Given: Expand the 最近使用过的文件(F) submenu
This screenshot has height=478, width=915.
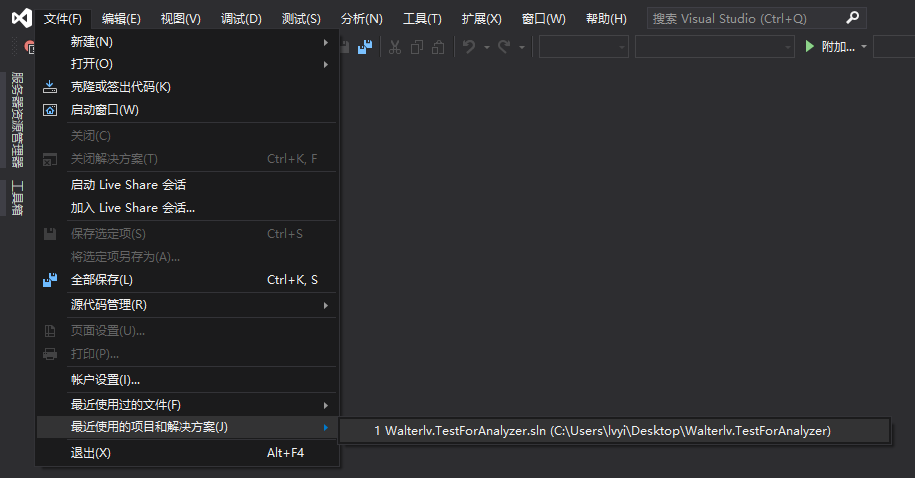Looking at the screenshot, I should pos(326,405).
